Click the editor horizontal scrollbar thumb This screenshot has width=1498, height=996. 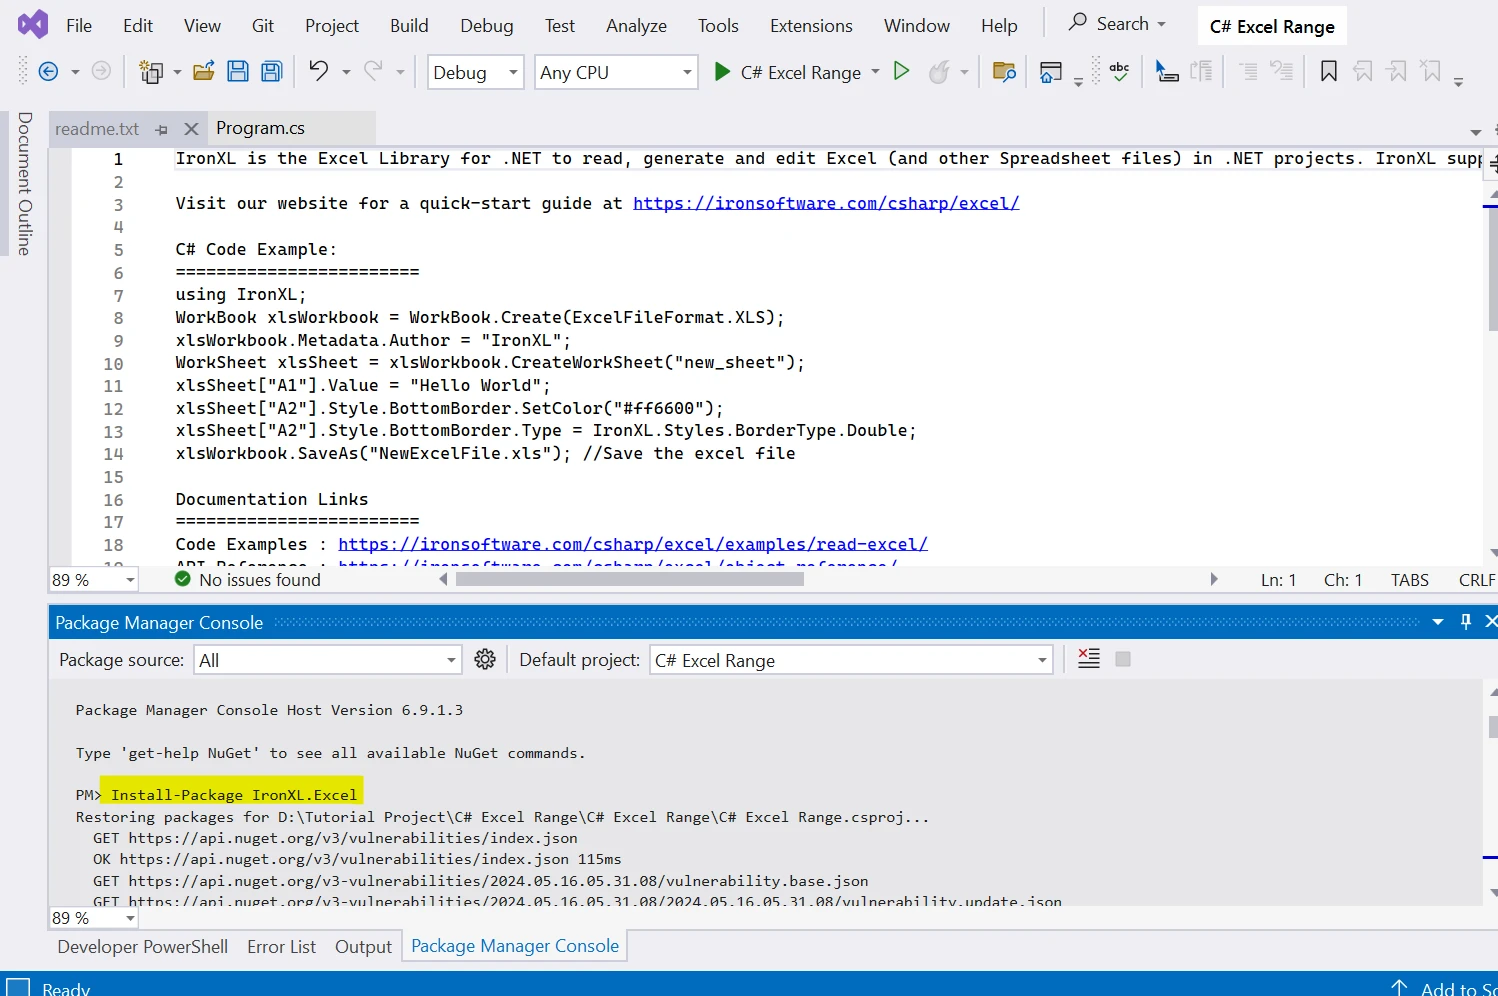click(629, 579)
